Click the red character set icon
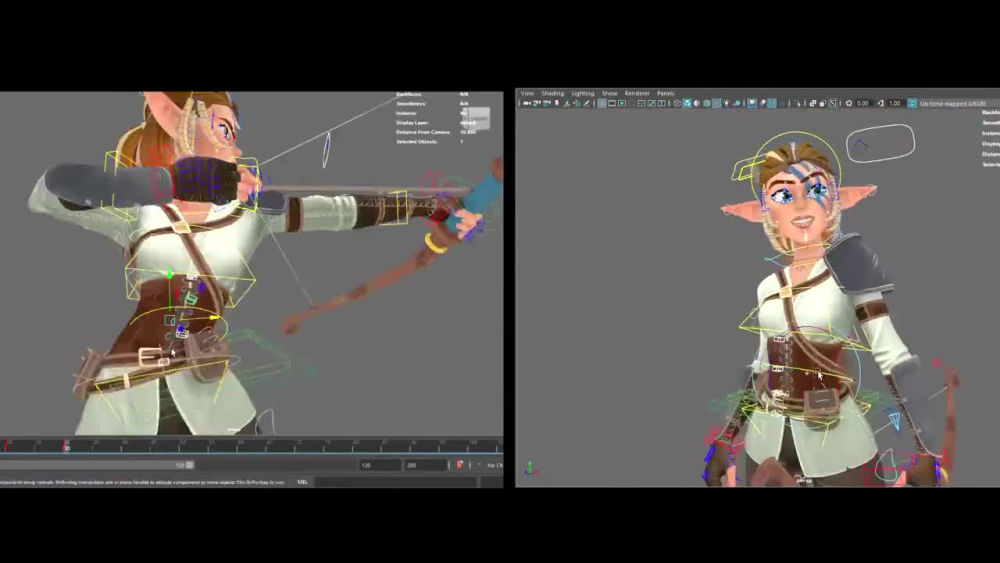 pos(459,465)
